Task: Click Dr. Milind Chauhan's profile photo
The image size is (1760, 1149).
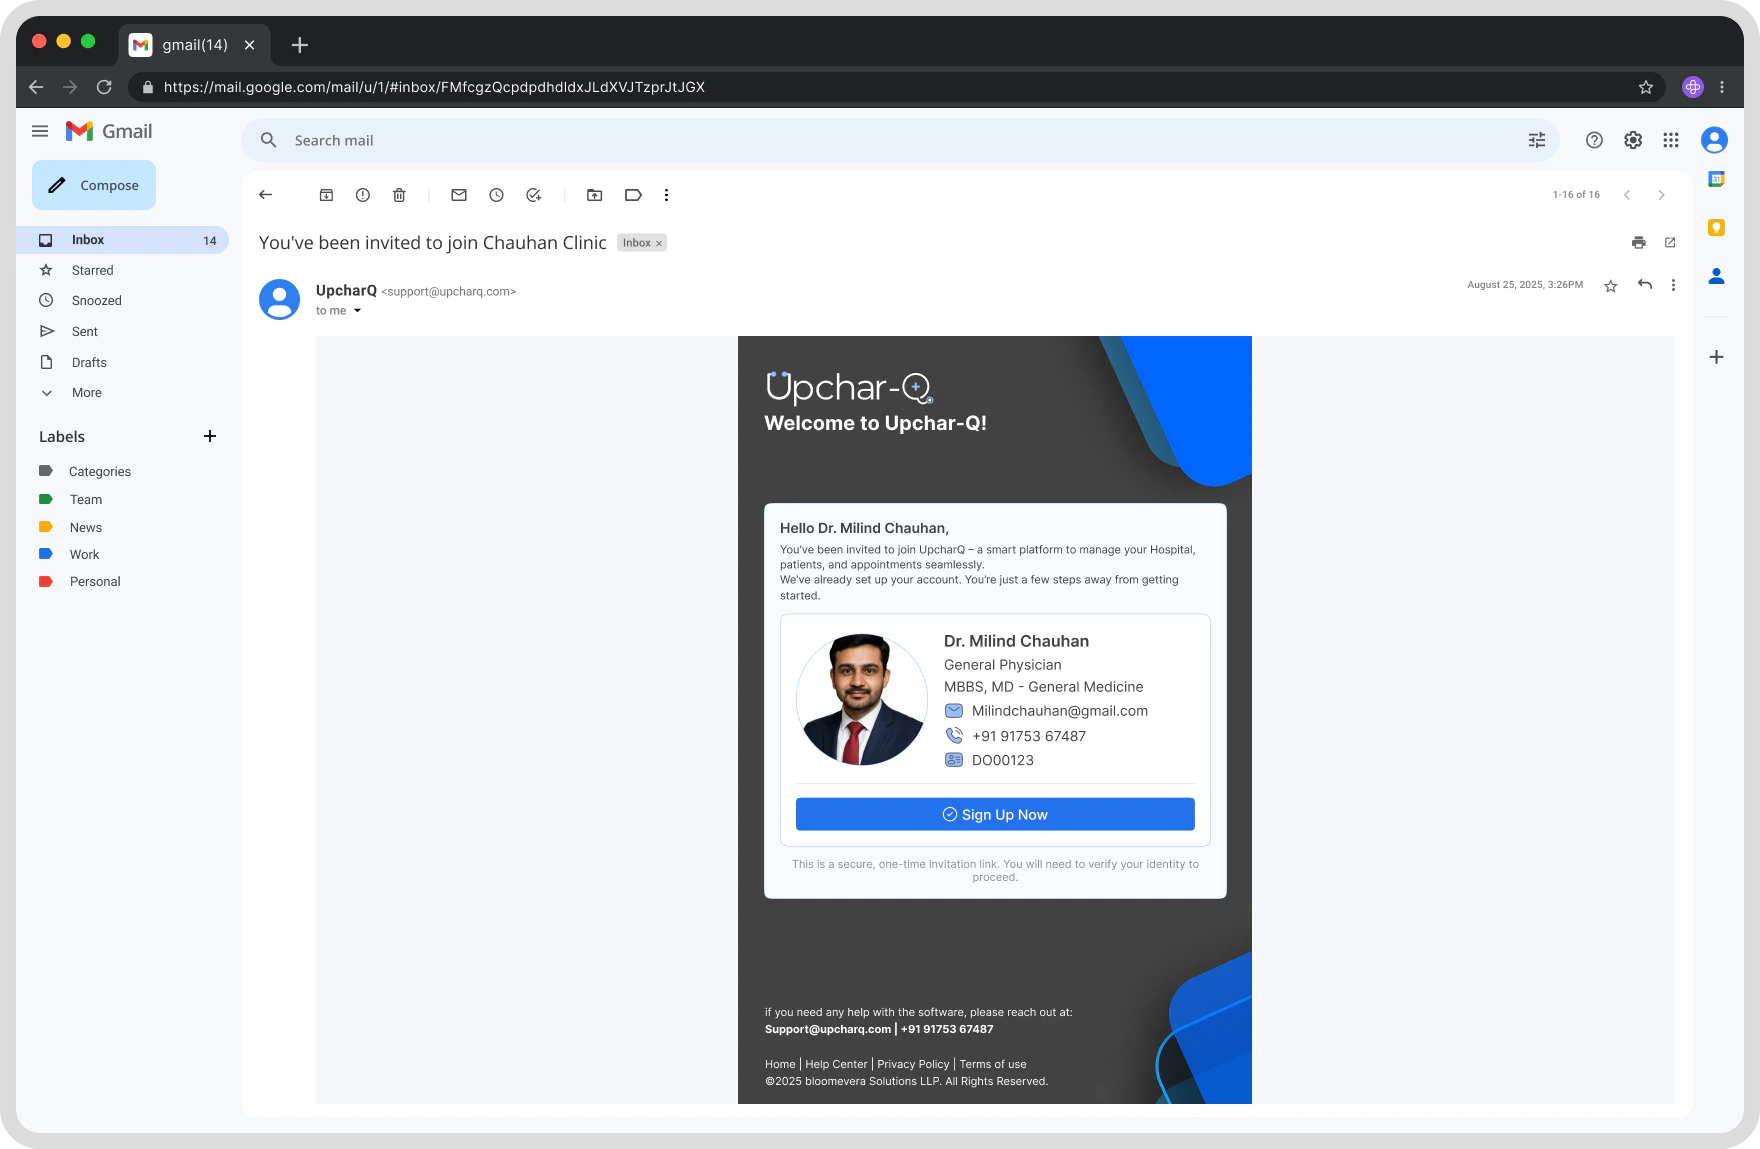Action: click(x=862, y=700)
